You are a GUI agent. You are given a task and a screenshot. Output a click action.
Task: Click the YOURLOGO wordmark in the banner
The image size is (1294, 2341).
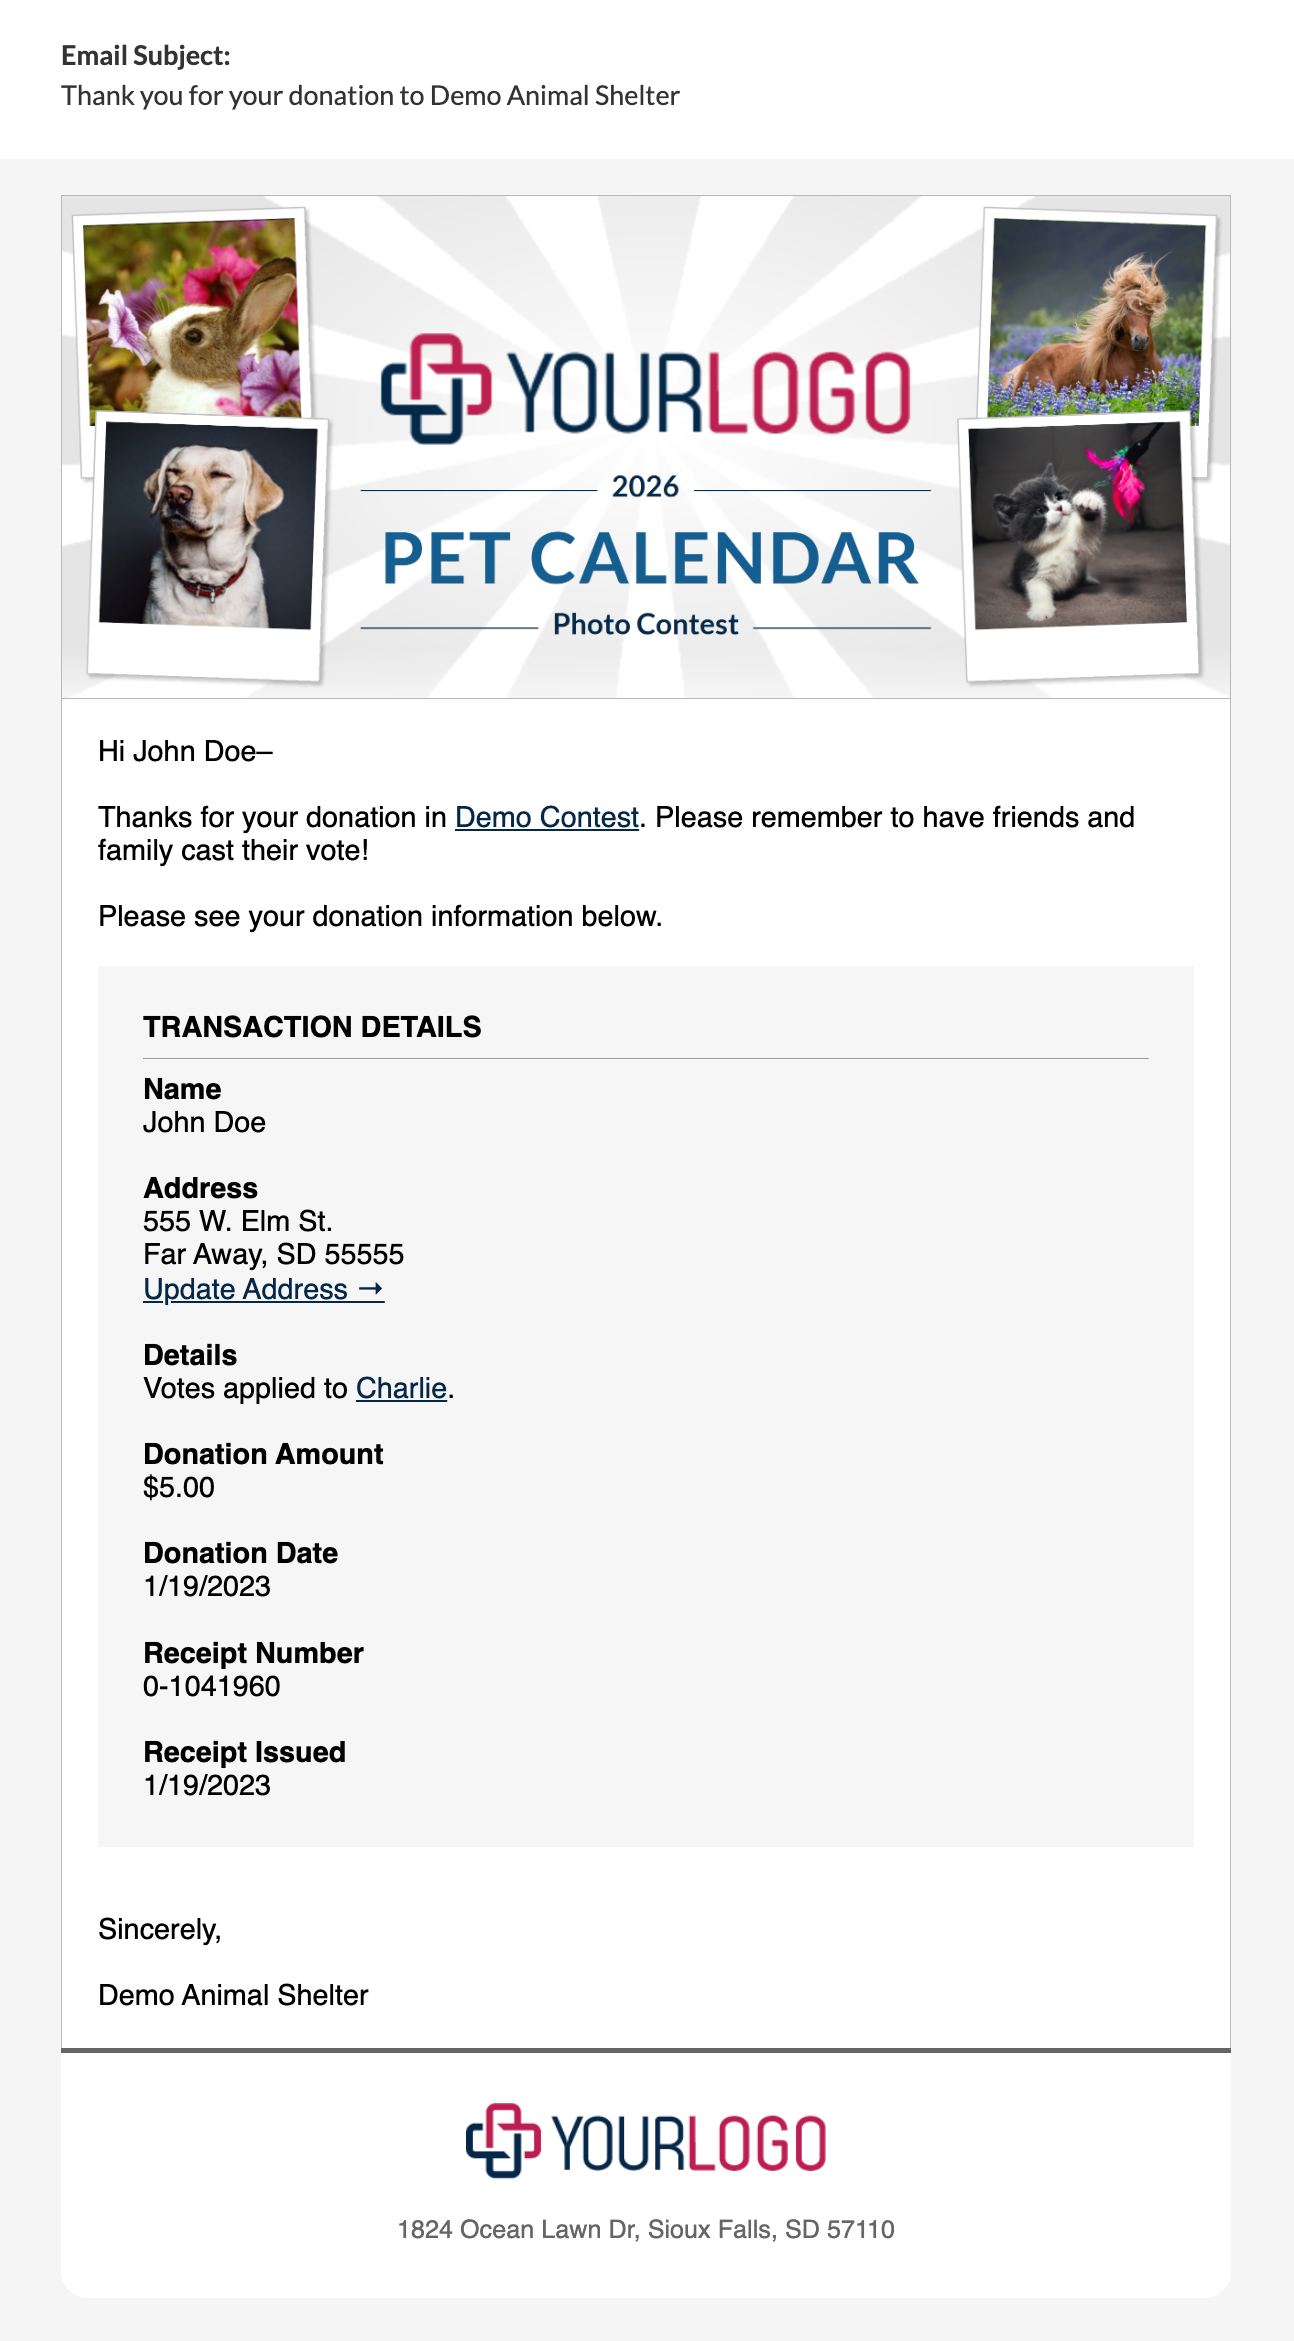[x=708, y=392]
